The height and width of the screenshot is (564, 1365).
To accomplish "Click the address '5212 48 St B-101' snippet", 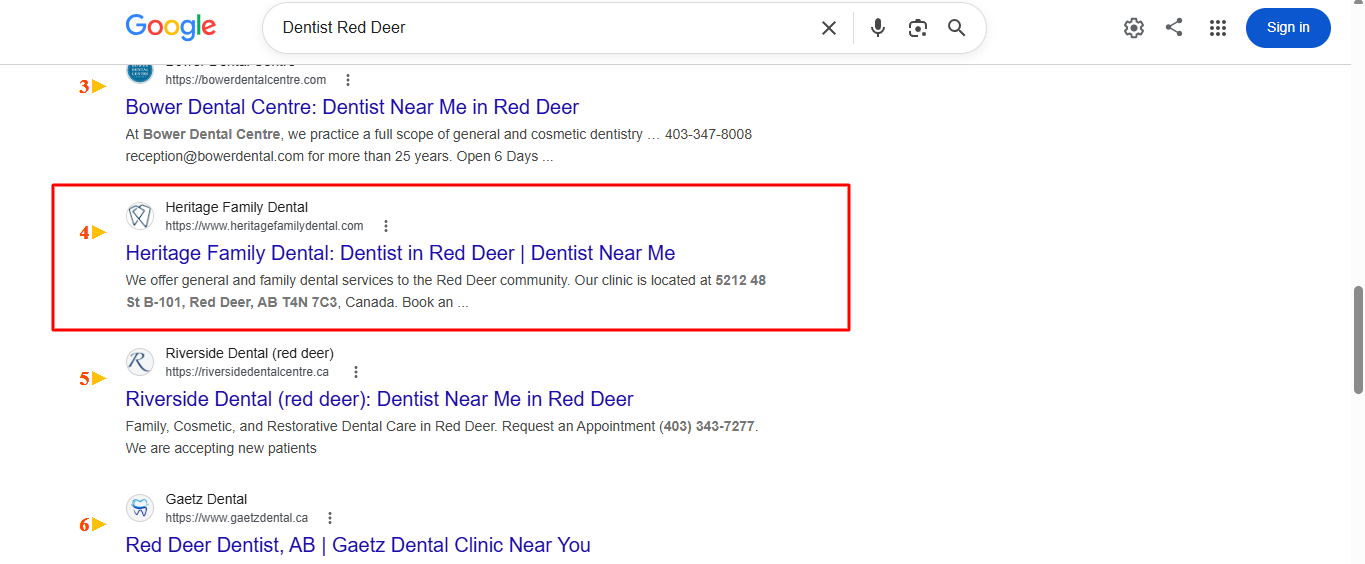I will (446, 291).
